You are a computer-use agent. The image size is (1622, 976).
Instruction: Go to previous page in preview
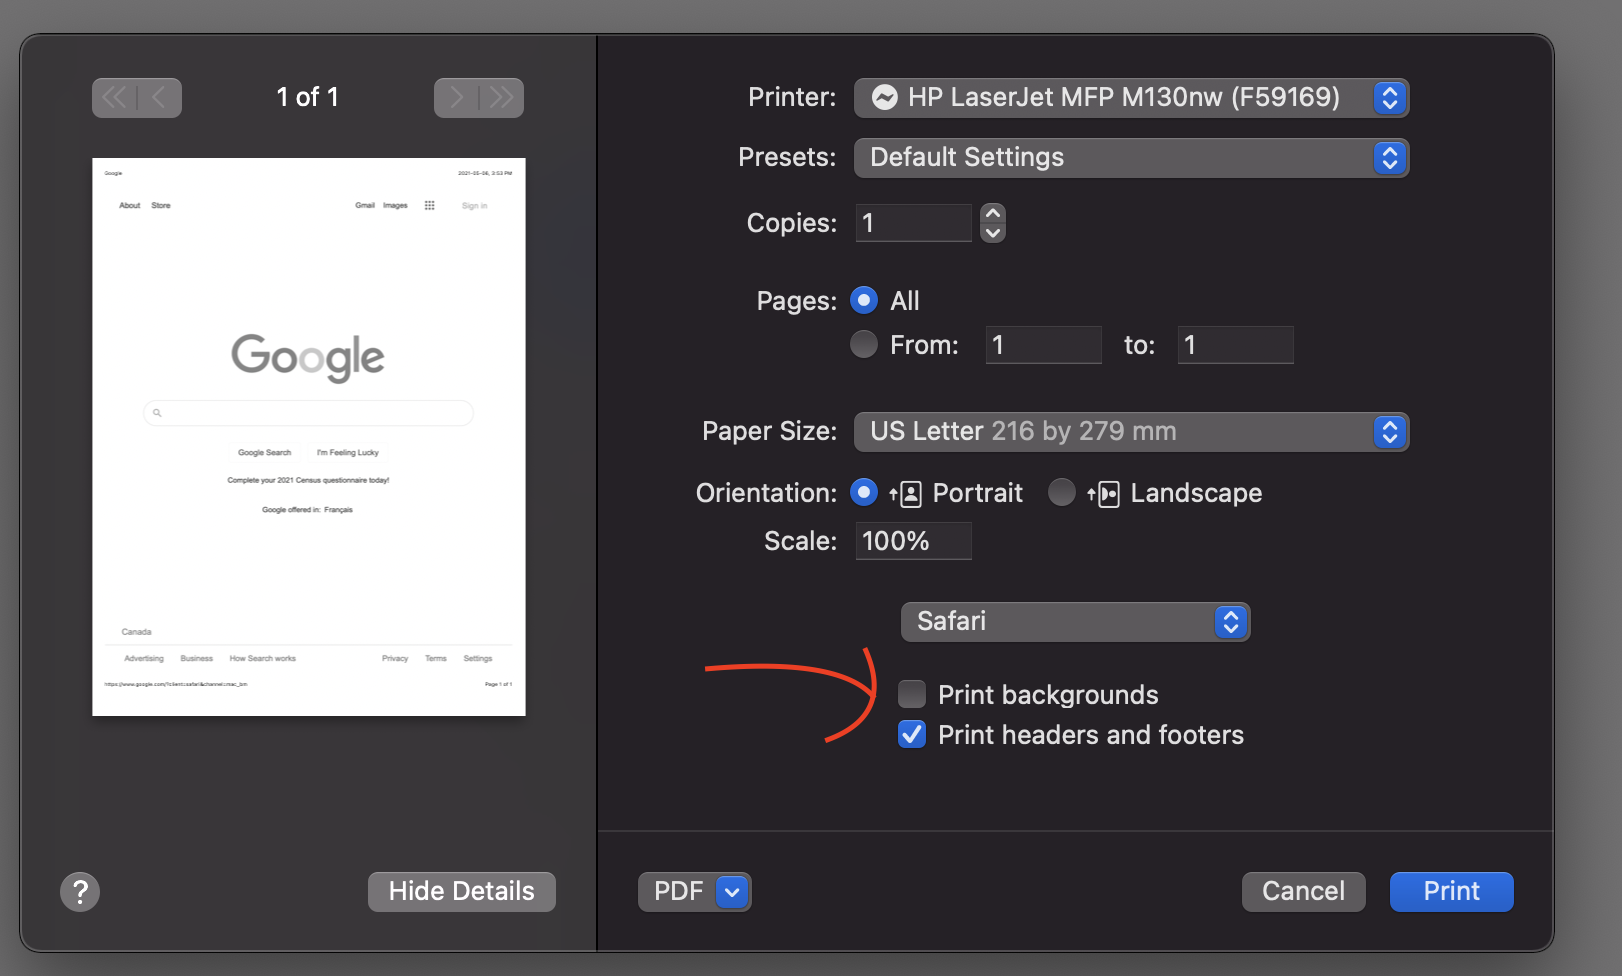point(160,98)
